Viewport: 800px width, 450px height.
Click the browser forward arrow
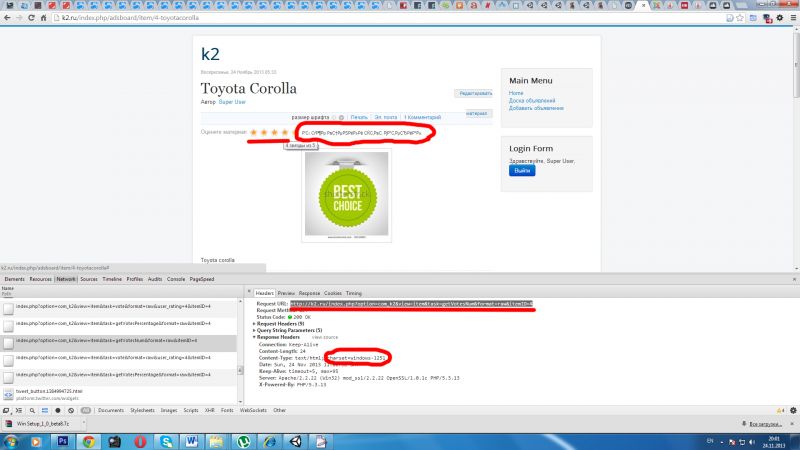tap(19, 18)
